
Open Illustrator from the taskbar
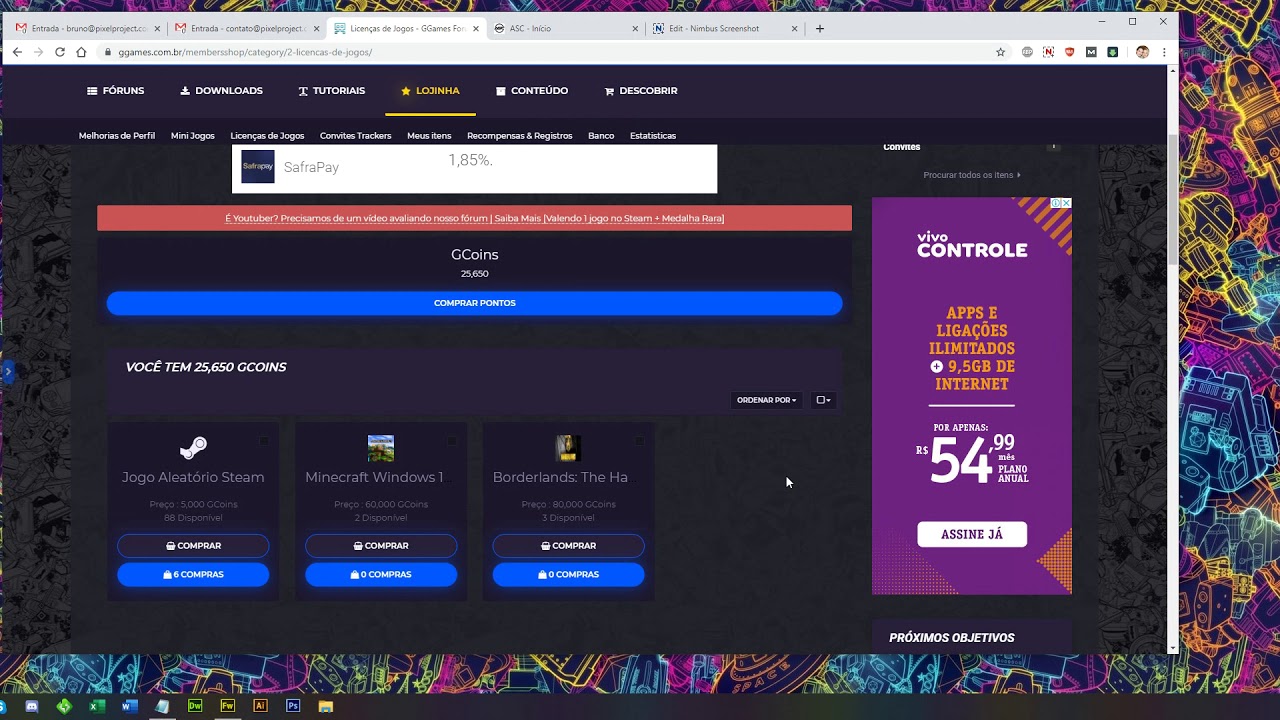[x=260, y=706]
